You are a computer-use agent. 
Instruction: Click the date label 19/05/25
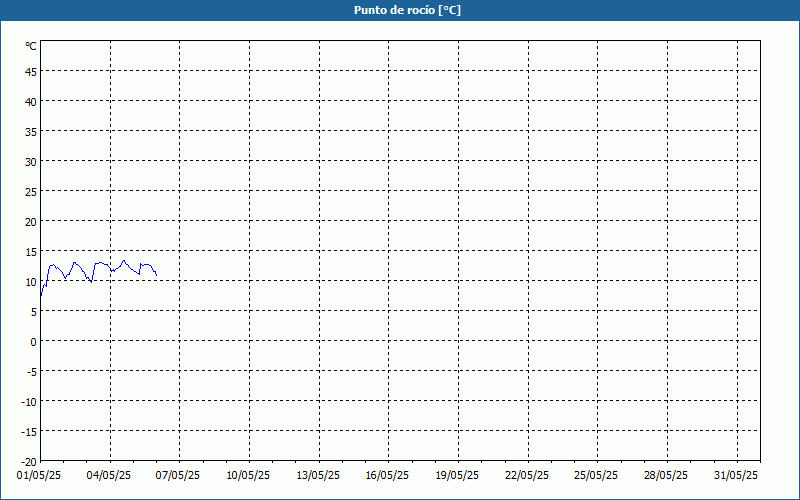click(457, 476)
